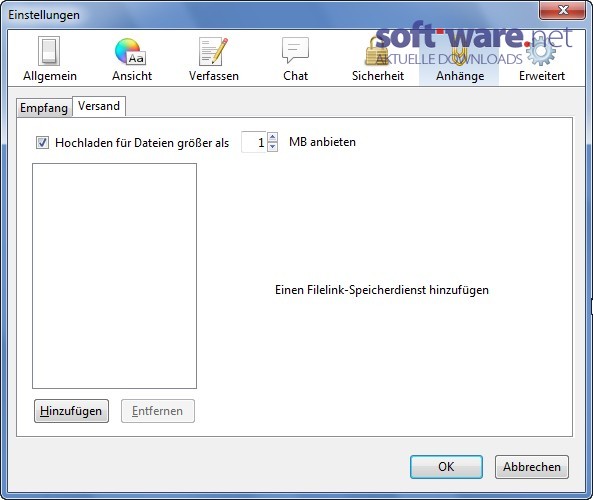The image size is (593, 500).
Task: Open the Erweitert gear icon
Action: 541,51
